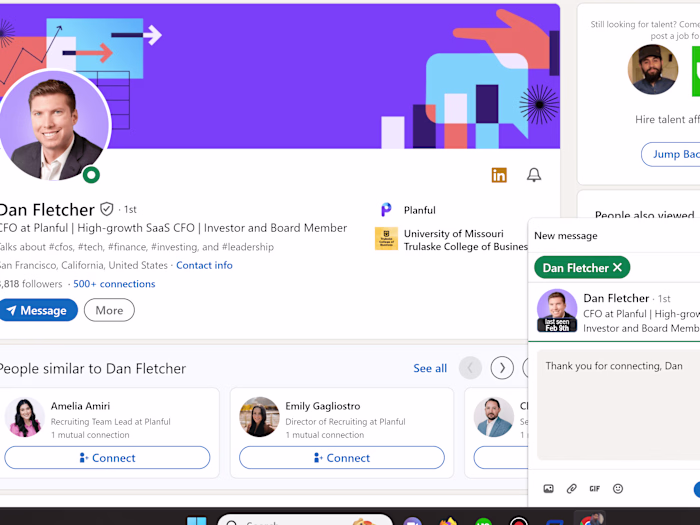Open Planful company link
700x525 pixels.
point(419,210)
